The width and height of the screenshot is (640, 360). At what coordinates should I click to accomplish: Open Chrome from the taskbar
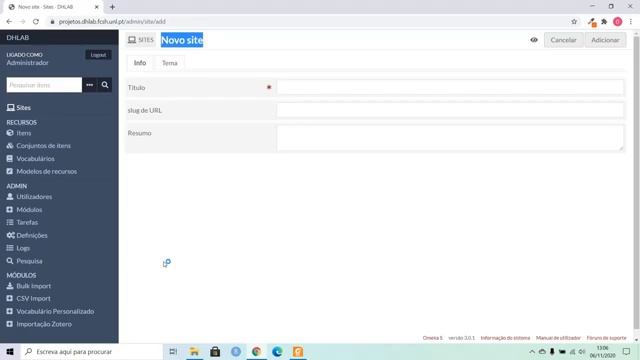tap(256, 351)
